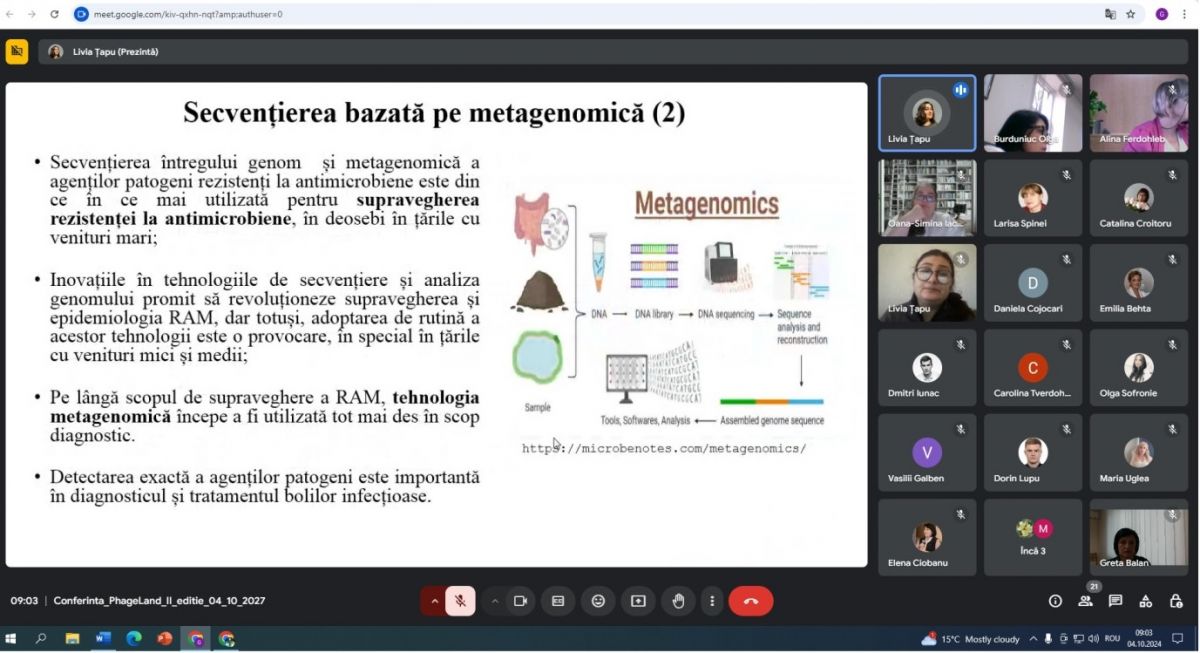Image resolution: width=1200 pixels, height=653 pixels.
Task: Bookmark this page with star icon
Action: 1131,14
